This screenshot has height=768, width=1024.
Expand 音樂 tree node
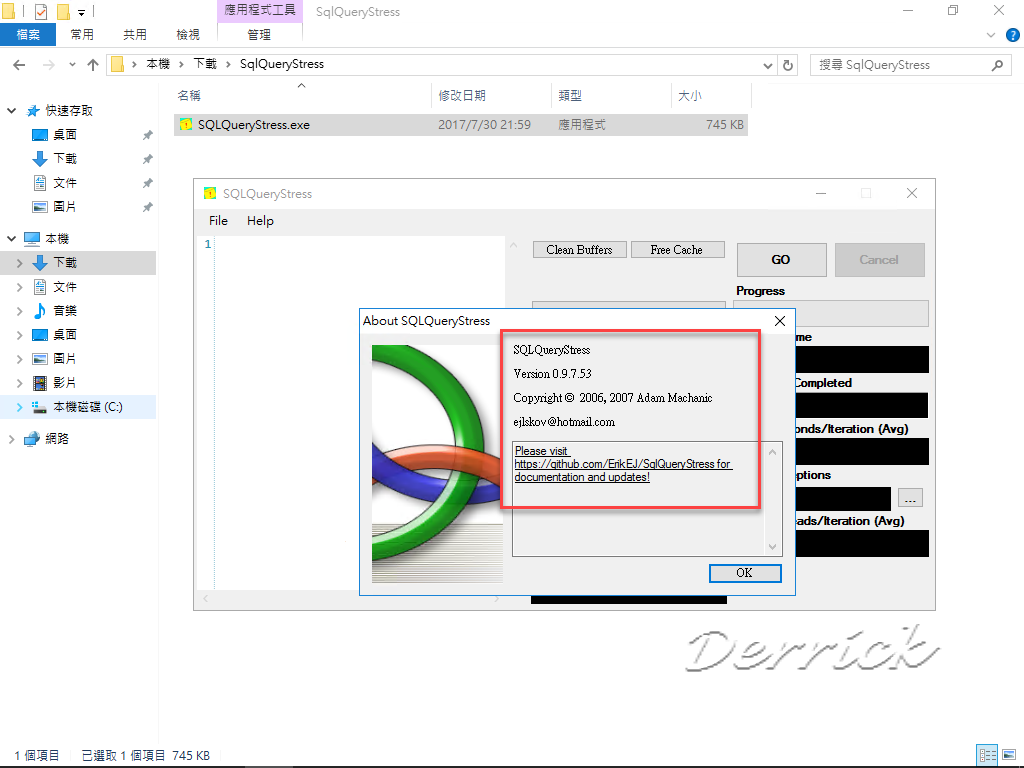19,311
